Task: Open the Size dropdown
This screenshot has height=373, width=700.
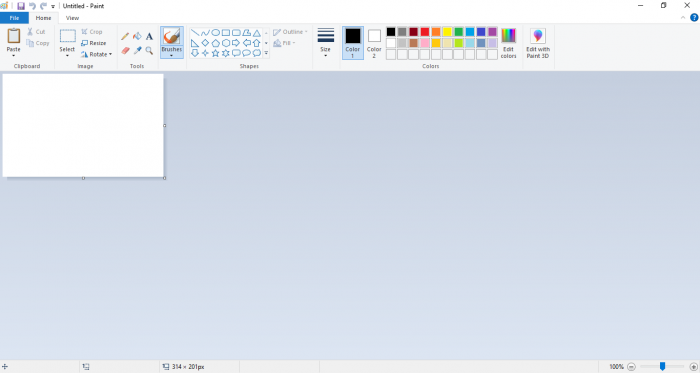Action: click(325, 43)
